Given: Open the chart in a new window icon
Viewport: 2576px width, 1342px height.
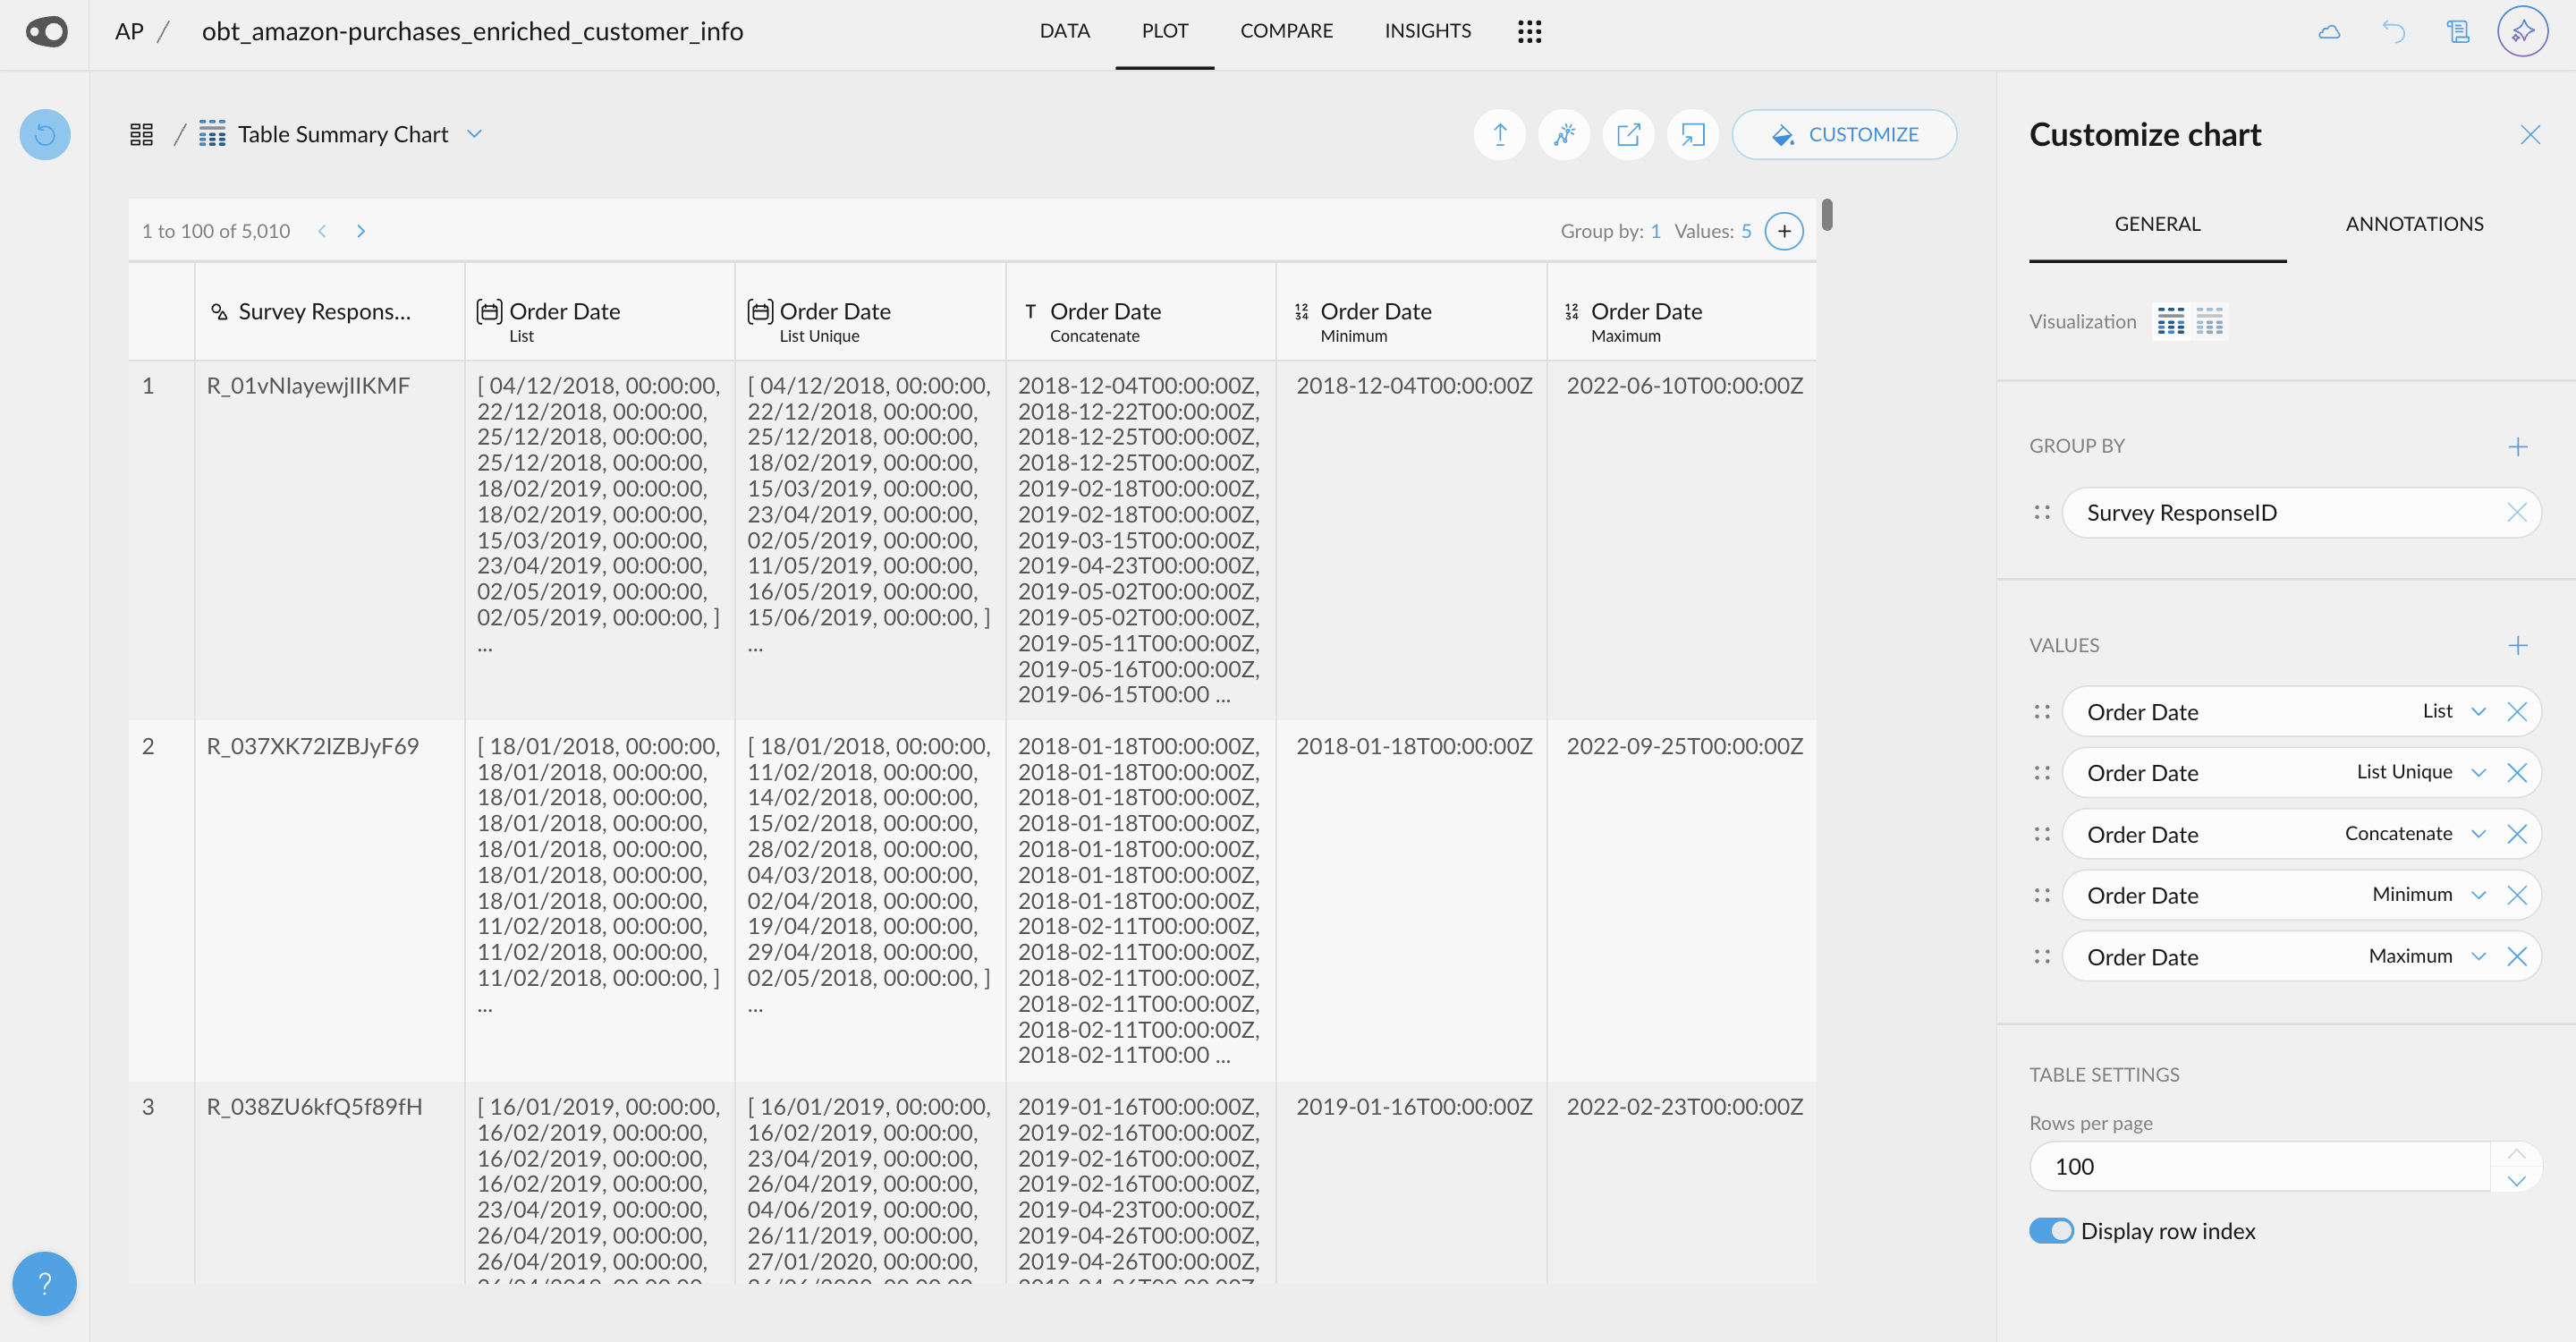Looking at the screenshot, I should coord(1628,134).
